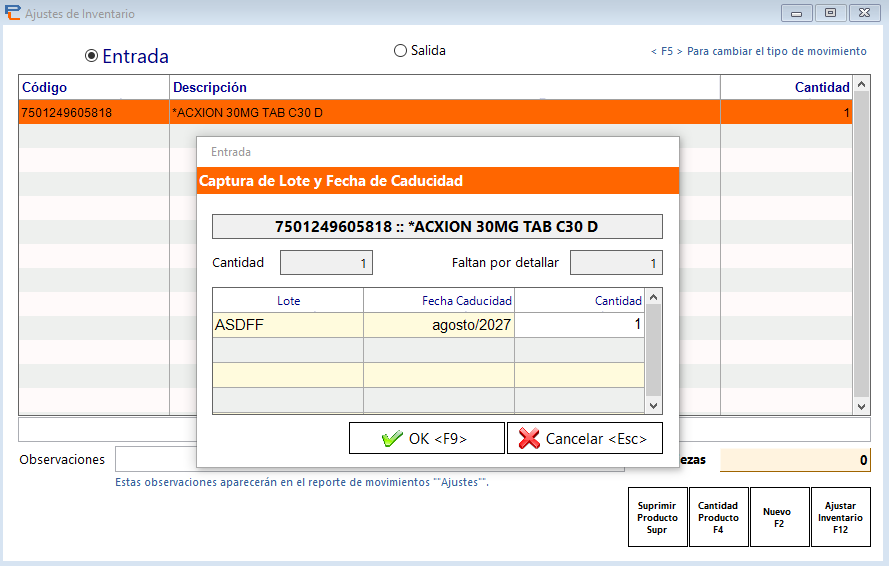Click the Cancelar <Esc> button
This screenshot has width=889, height=566.
click(585, 438)
